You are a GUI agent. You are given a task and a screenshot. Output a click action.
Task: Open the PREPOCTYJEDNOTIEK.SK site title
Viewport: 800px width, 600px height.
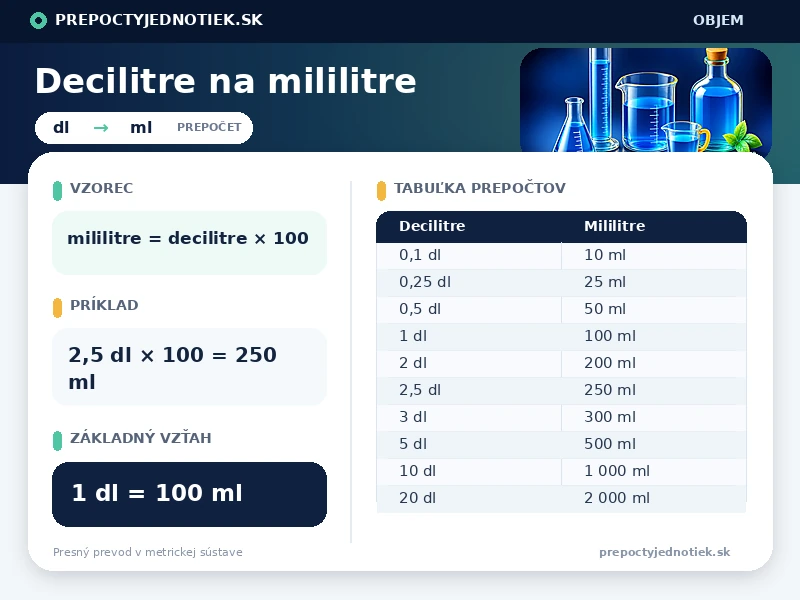(159, 20)
